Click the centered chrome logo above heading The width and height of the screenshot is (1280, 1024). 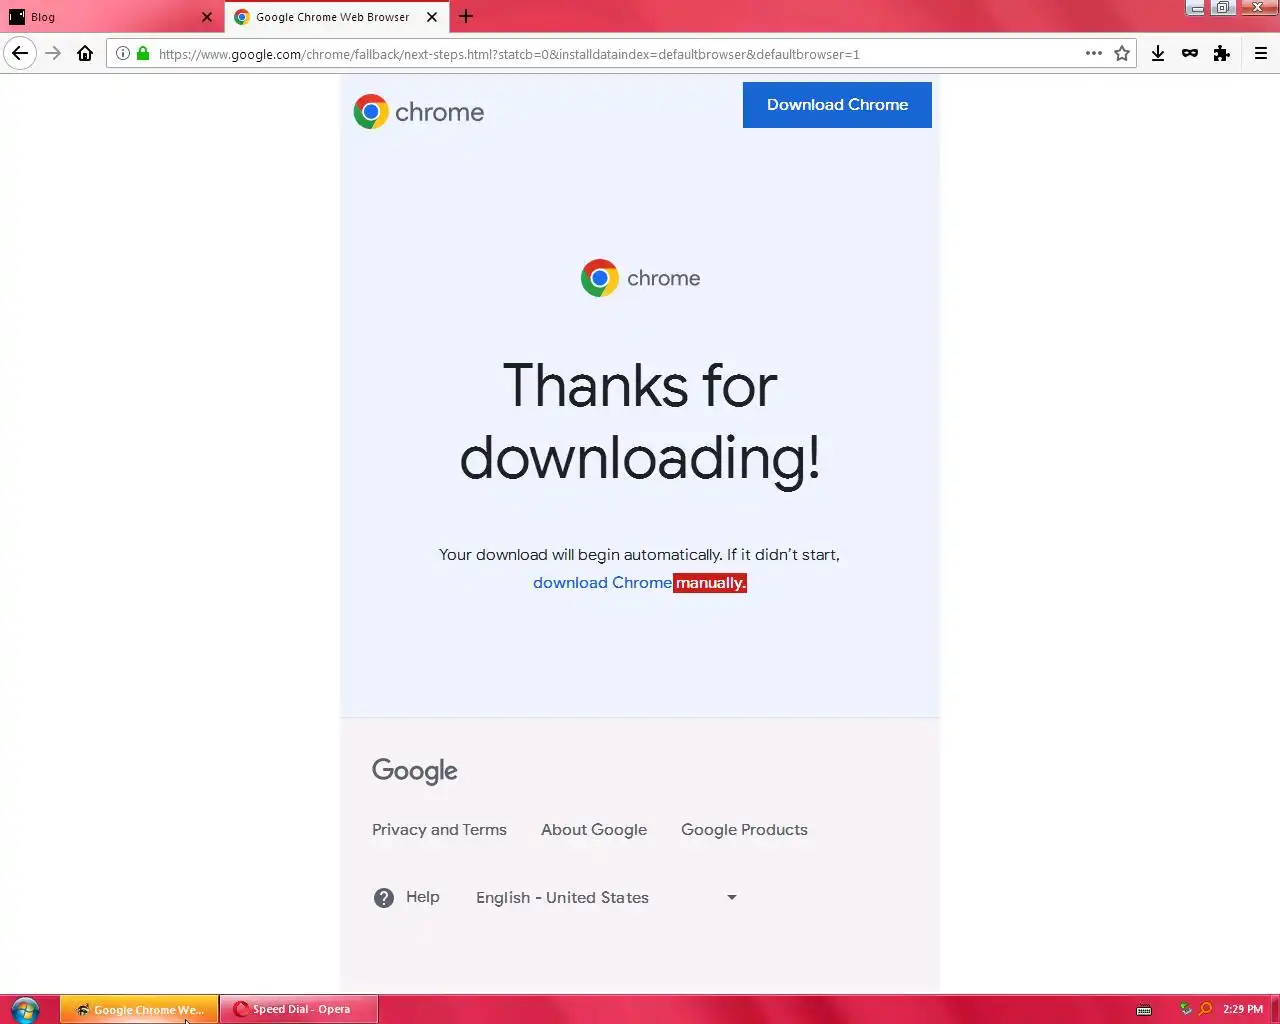(640, 278)
